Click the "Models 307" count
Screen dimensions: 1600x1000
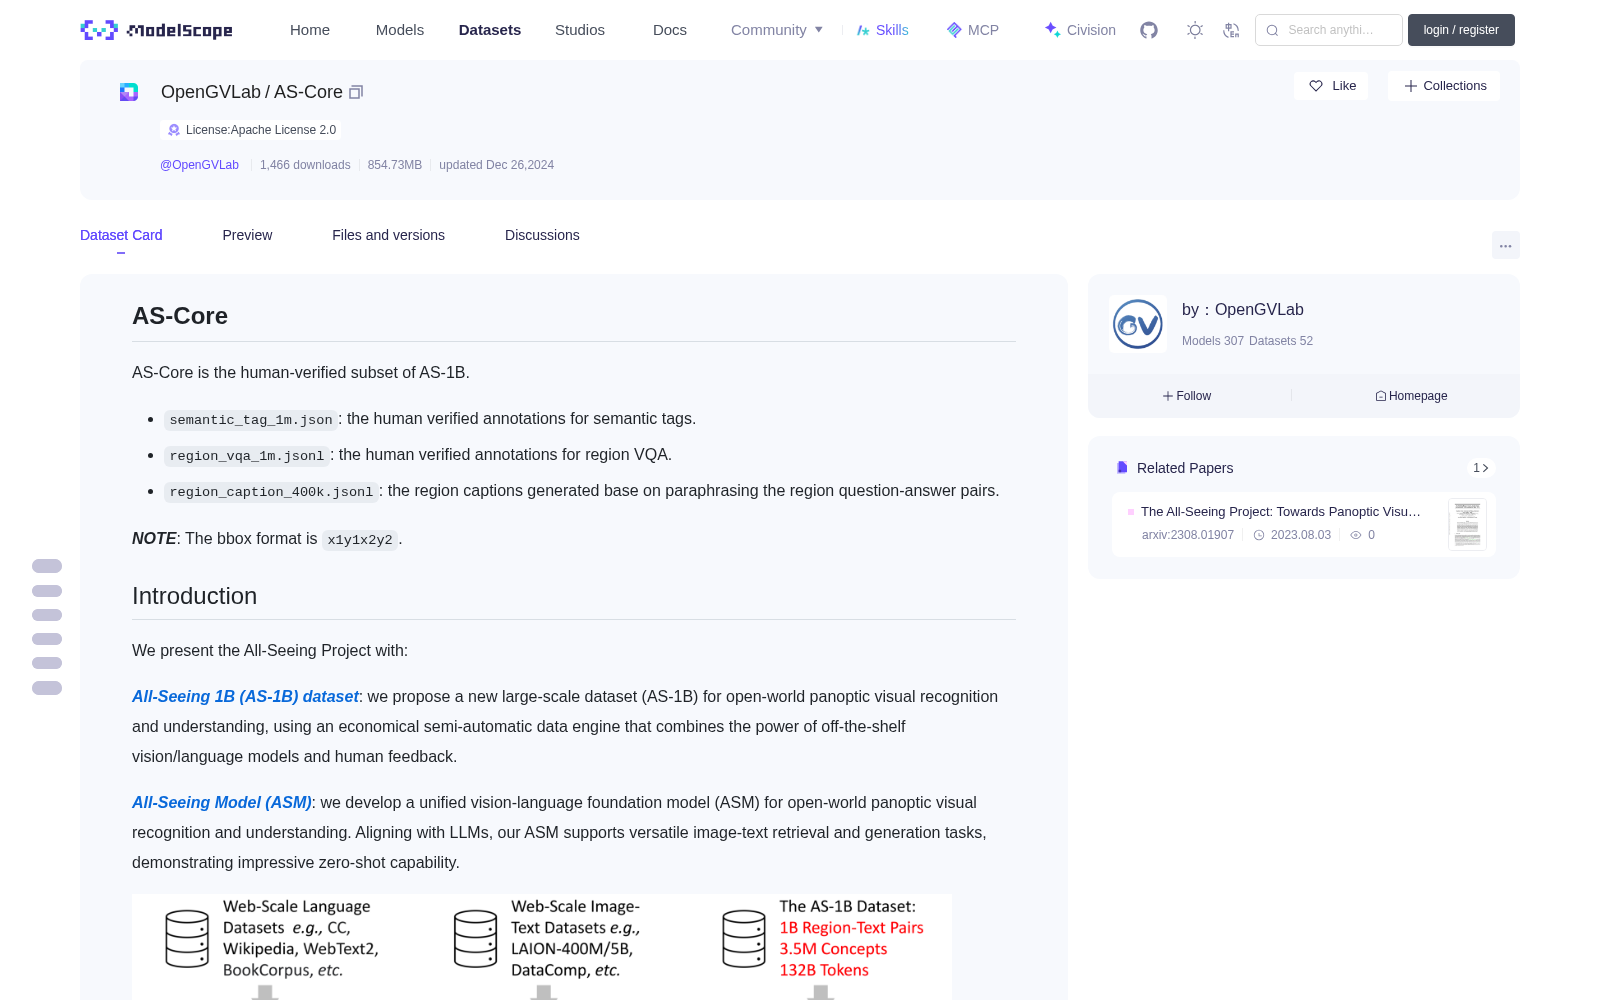coord(1213,341)
